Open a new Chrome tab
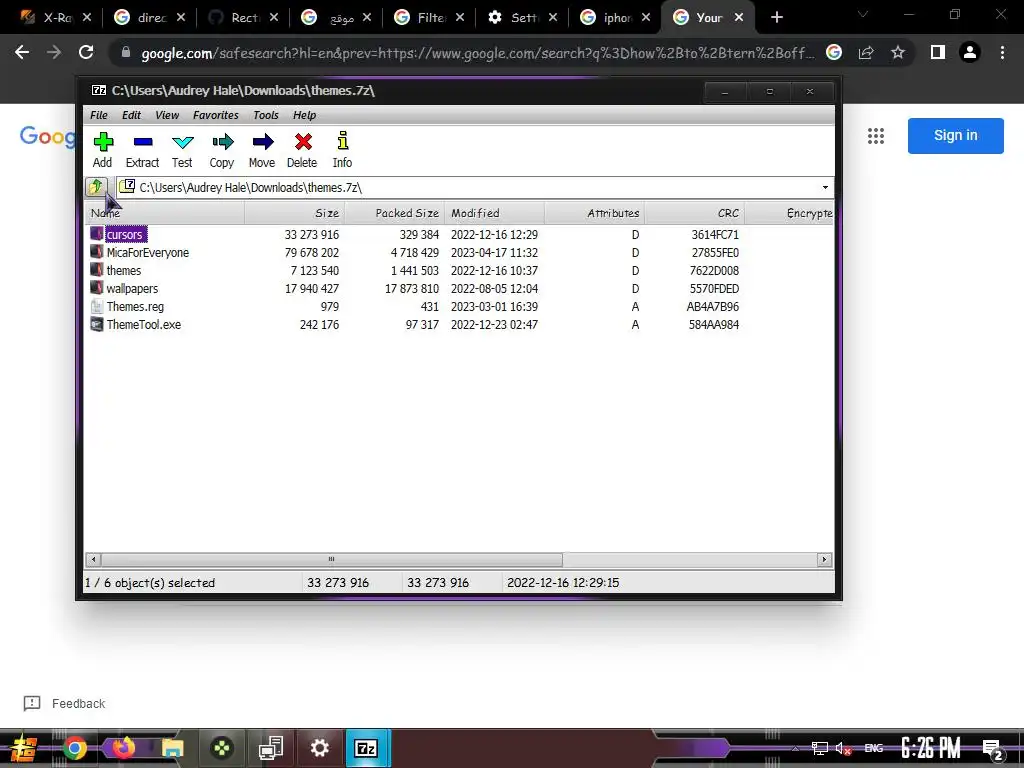The width and height of the screenshot is (1024, 768). tap(776, 18)
